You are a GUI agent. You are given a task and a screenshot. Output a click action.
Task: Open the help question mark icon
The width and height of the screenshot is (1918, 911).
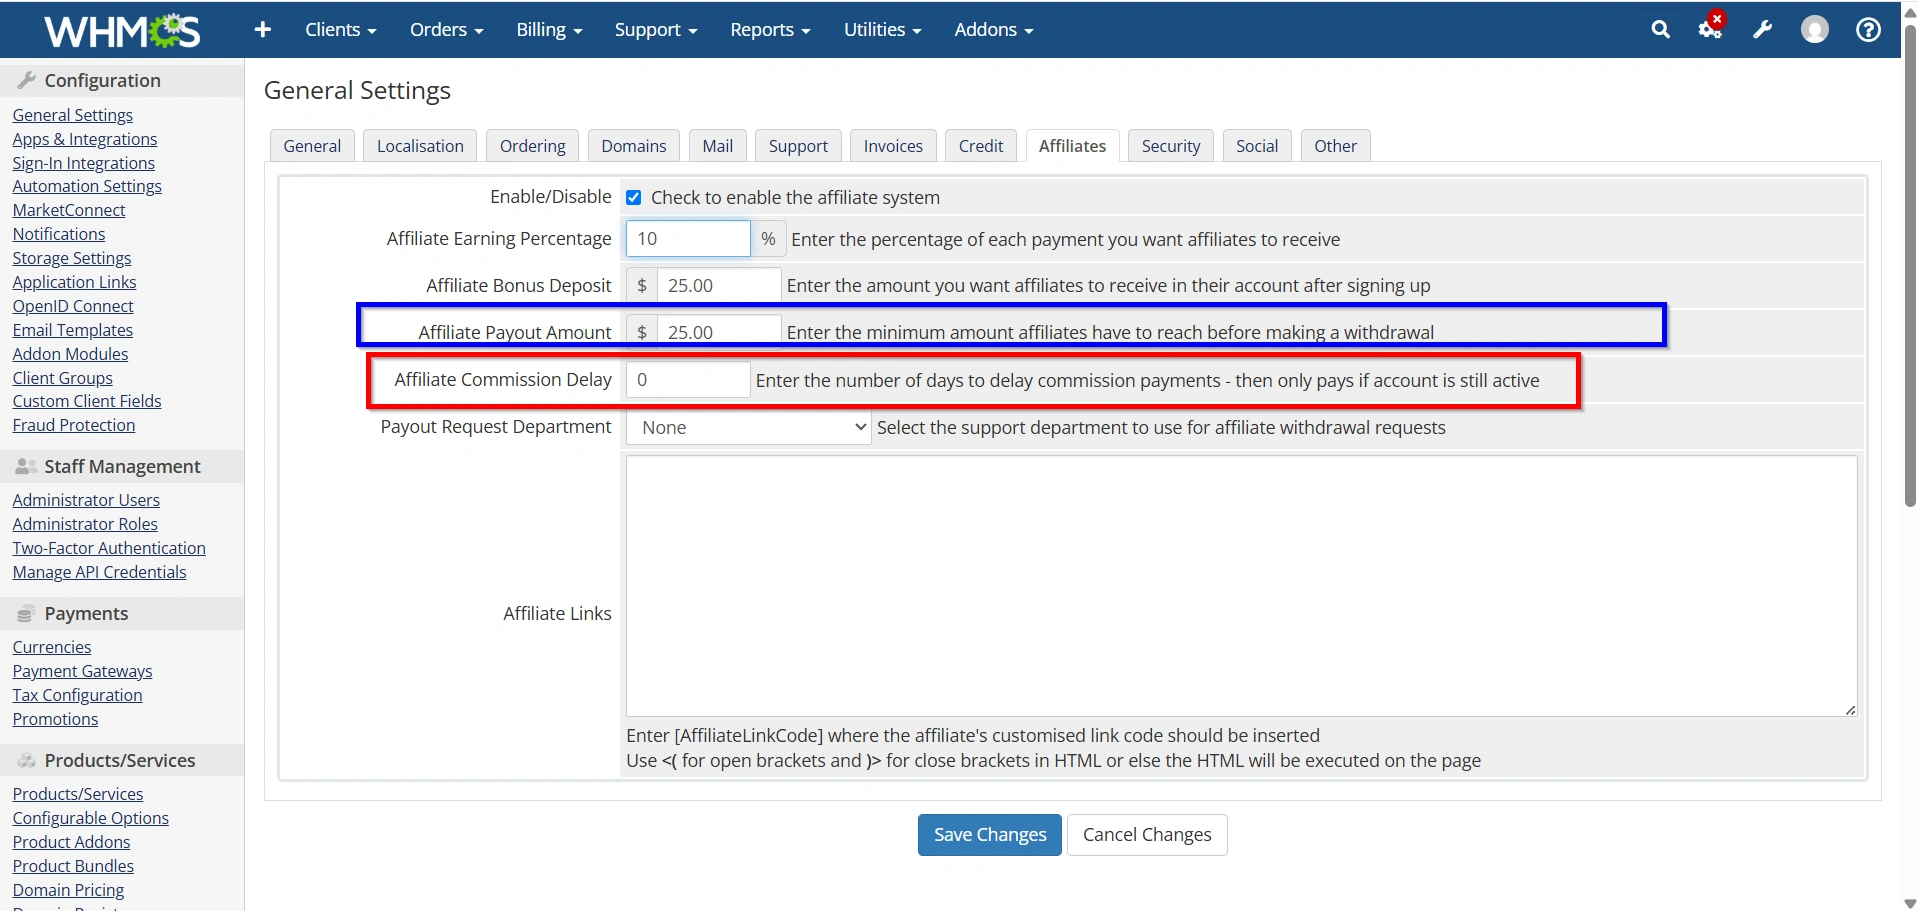pos(1868,30)
